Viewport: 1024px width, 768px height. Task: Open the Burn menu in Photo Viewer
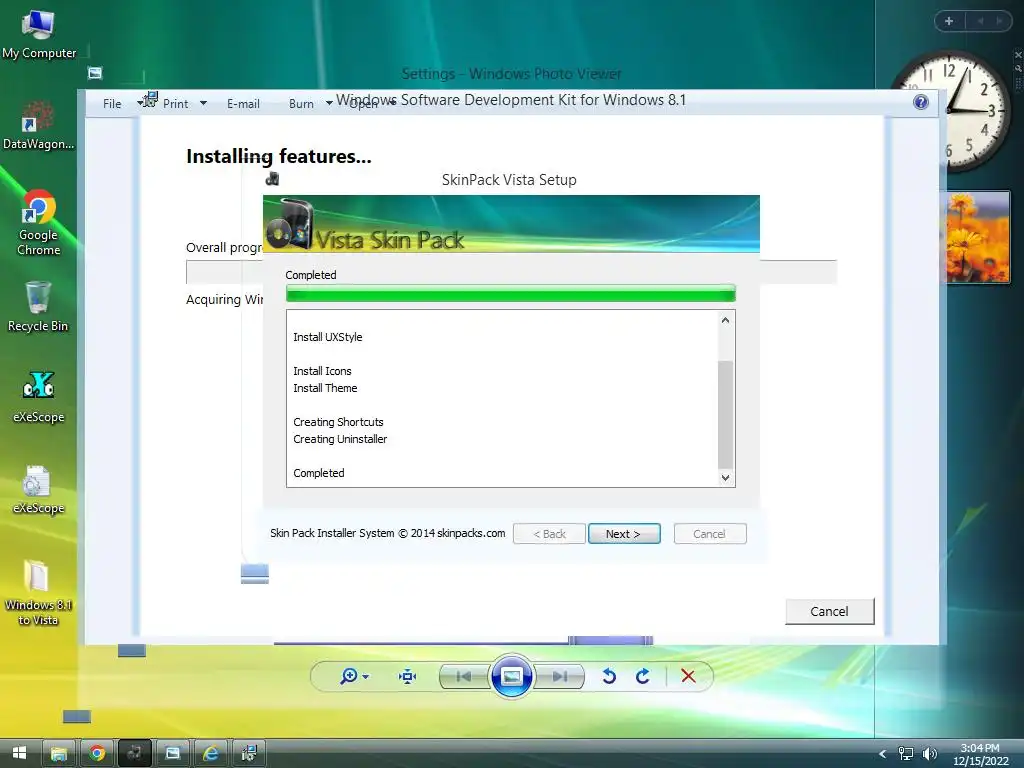click(x=301, y=103)
